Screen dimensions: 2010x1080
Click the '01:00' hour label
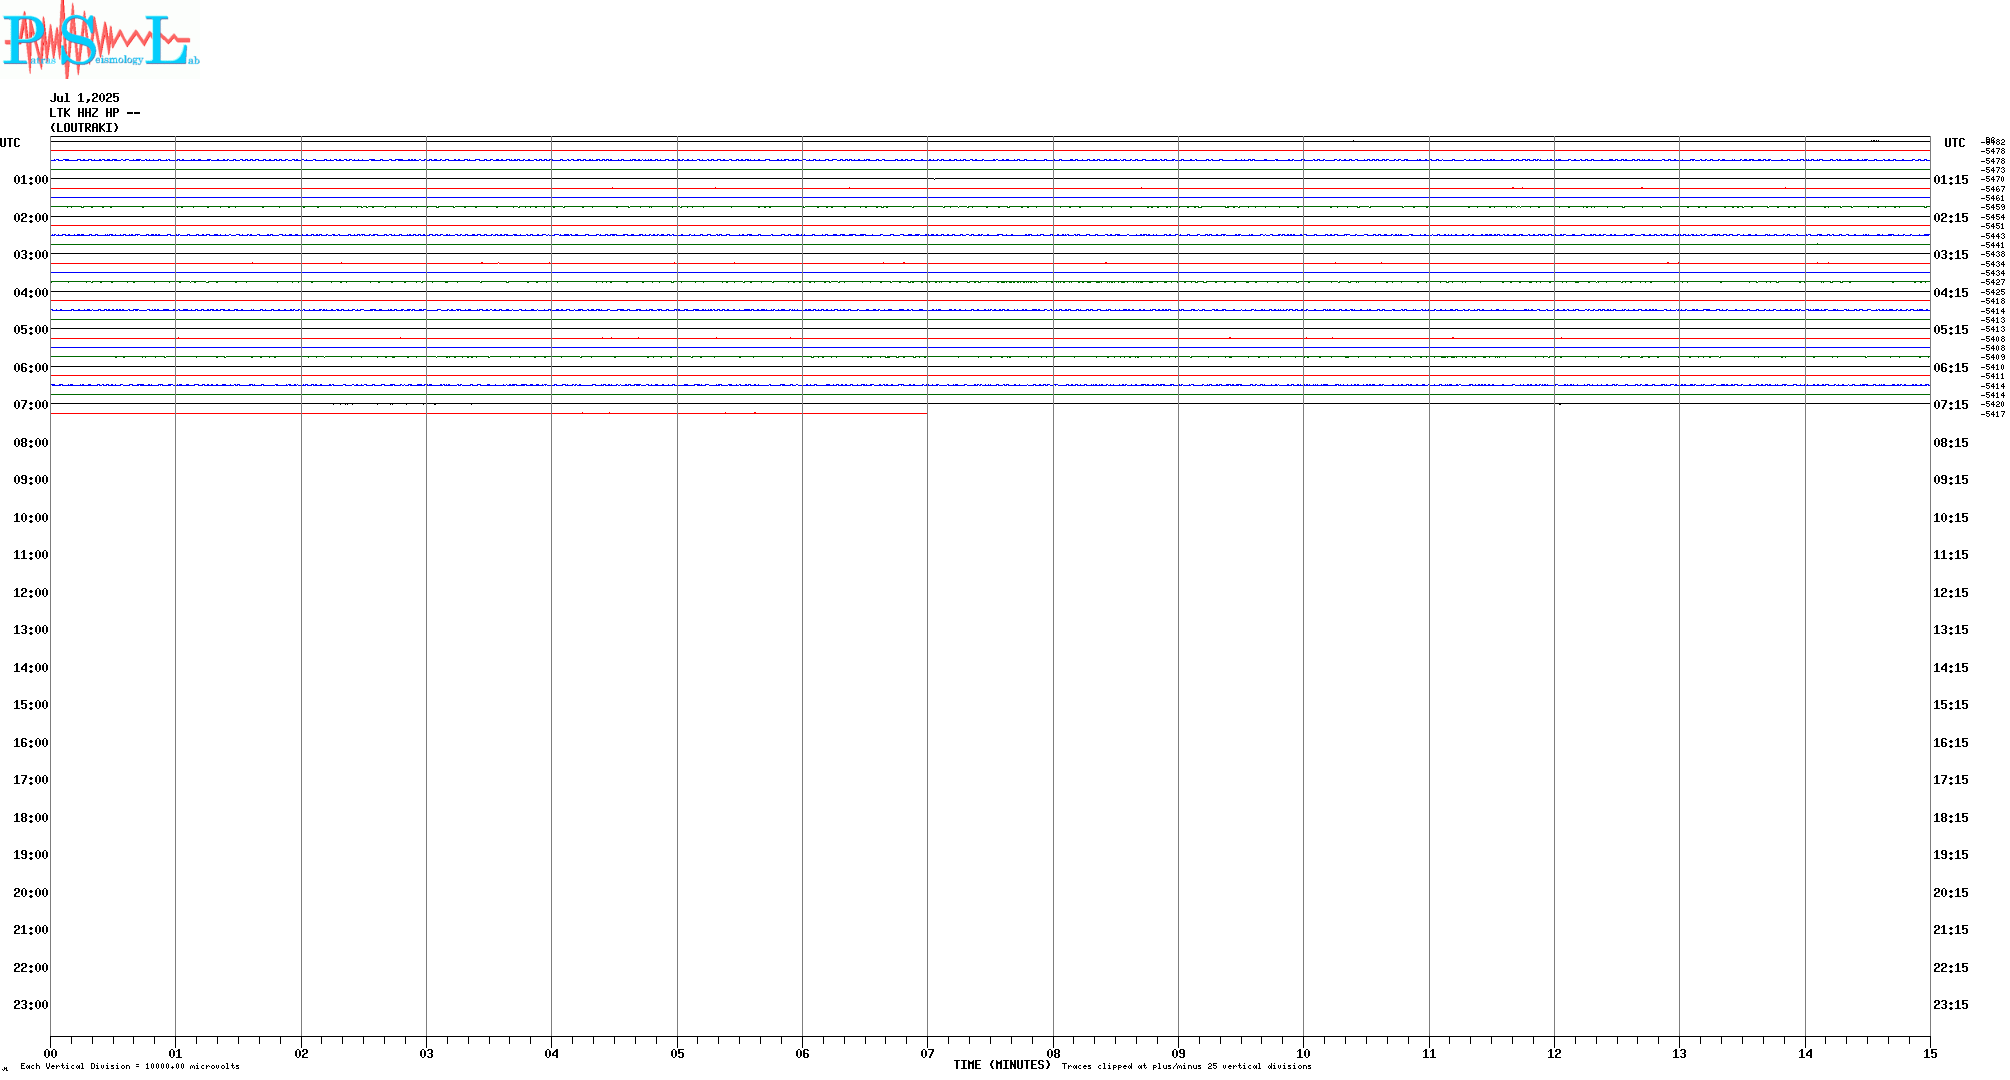tap(31, 180)
